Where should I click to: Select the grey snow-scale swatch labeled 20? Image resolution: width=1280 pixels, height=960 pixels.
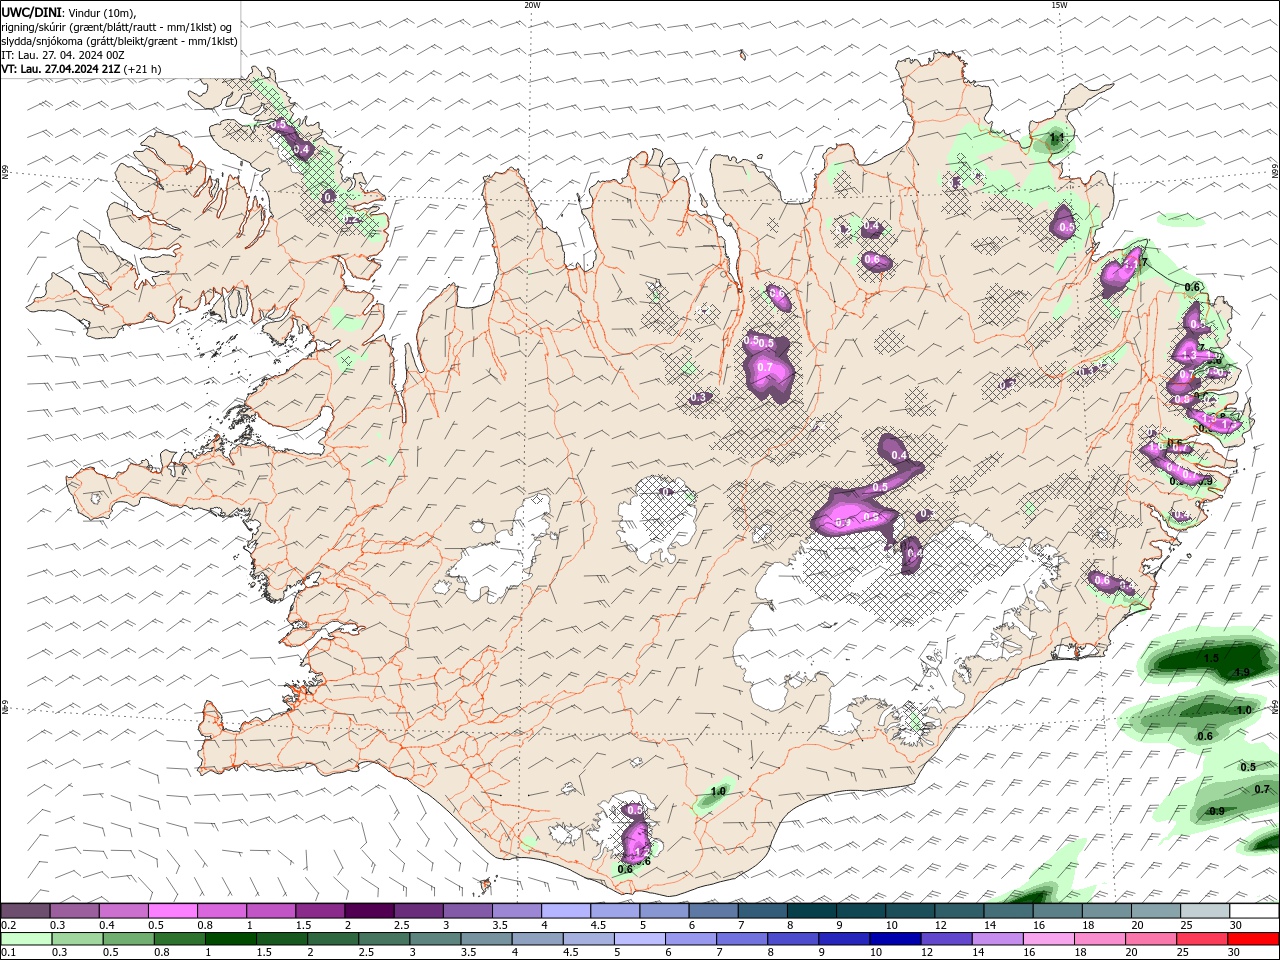point(1156,911)
